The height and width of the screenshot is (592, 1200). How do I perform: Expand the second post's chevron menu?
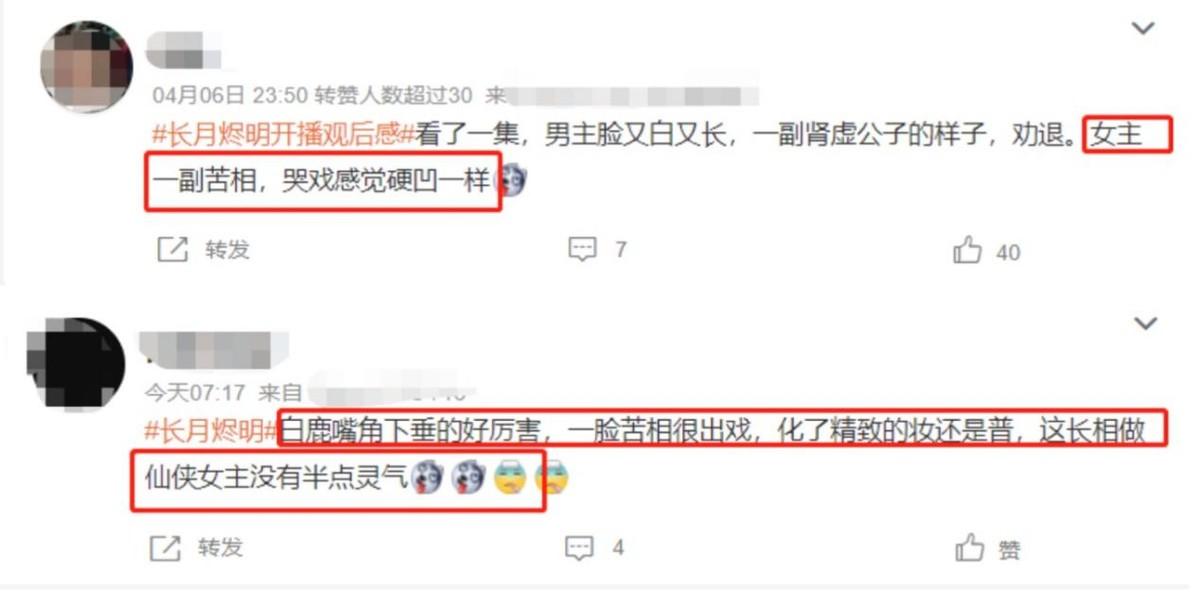coord(1143,323)
